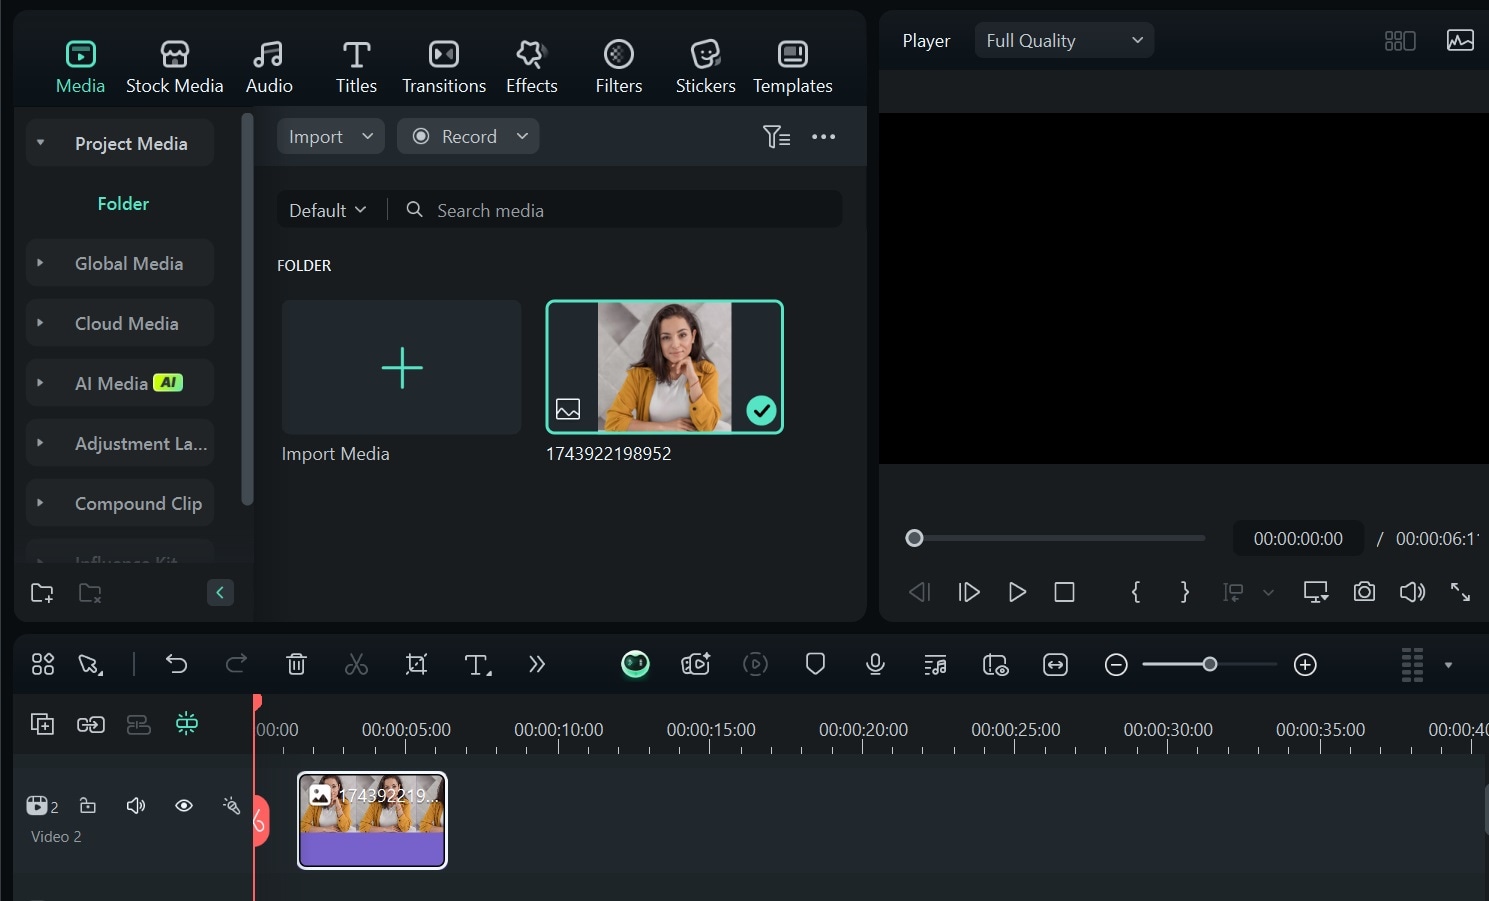This screenshot has height=901, width=1489.
Task: Show more timeline tools
Action: point(537,664)
